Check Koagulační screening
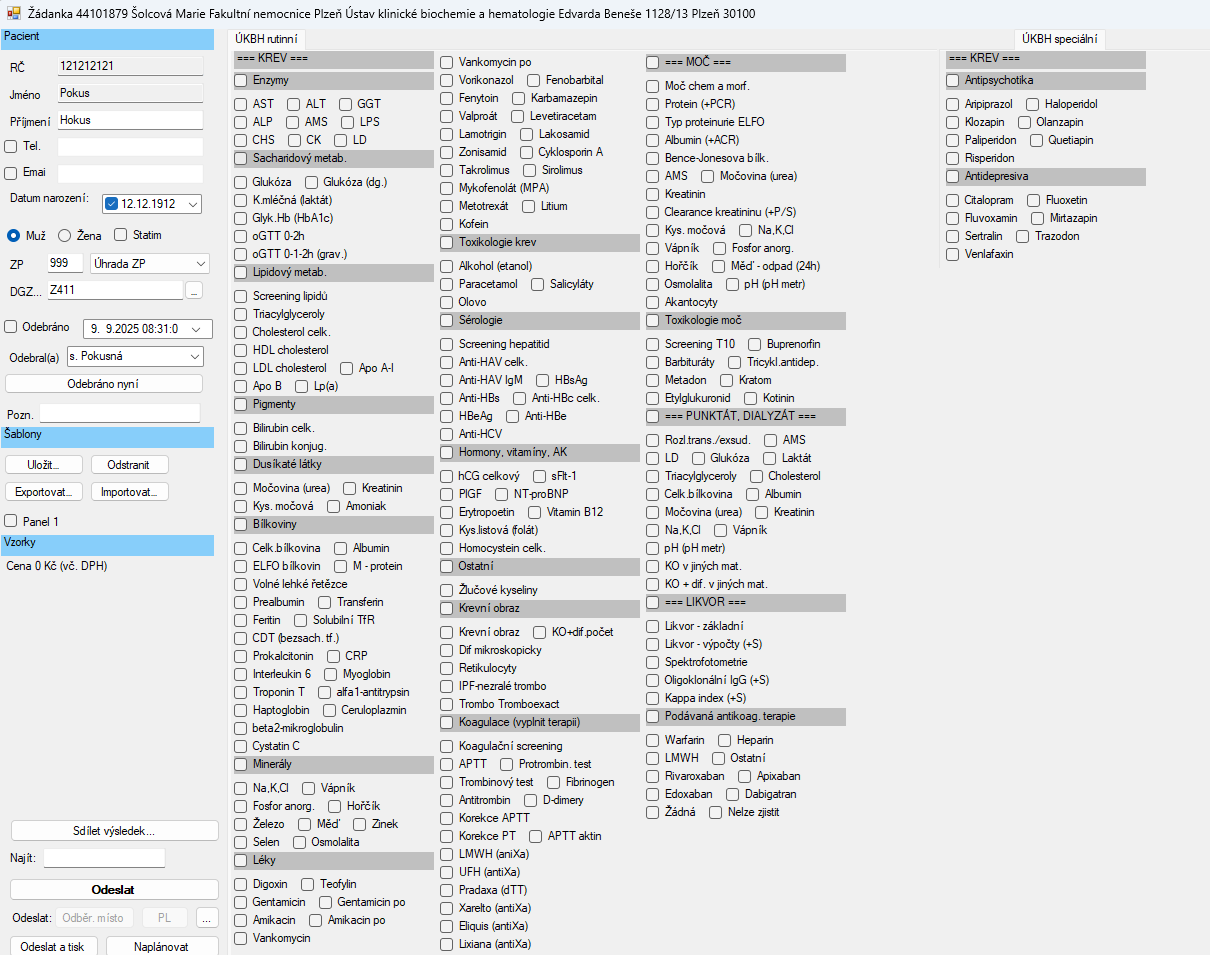This screenshot has height=955, width=1210. (447, 746)
